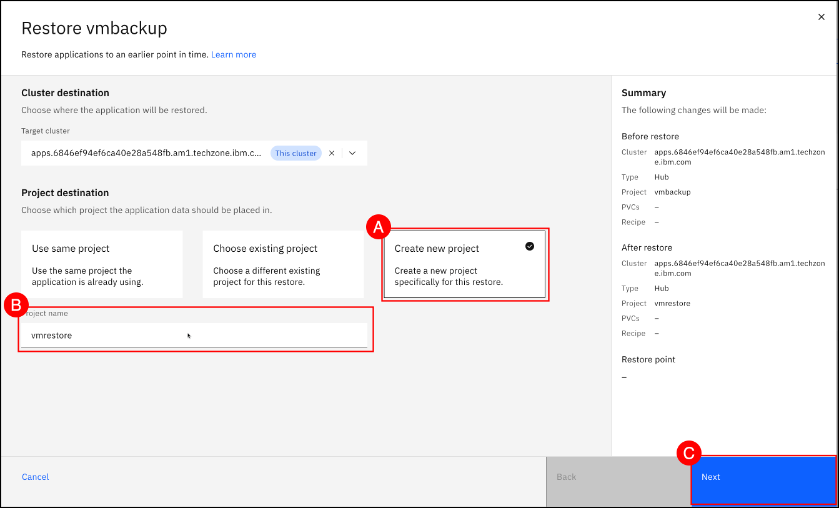Open the Learn more link

[x=233, y=54]
